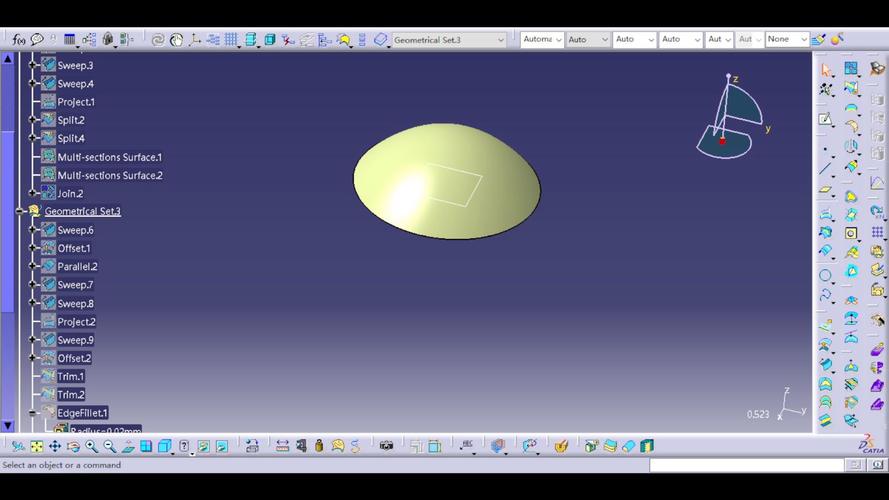The height and width of the screenshot is (500, 889).
Task: Select the Rotate view tool
Action: click(73, 446)
